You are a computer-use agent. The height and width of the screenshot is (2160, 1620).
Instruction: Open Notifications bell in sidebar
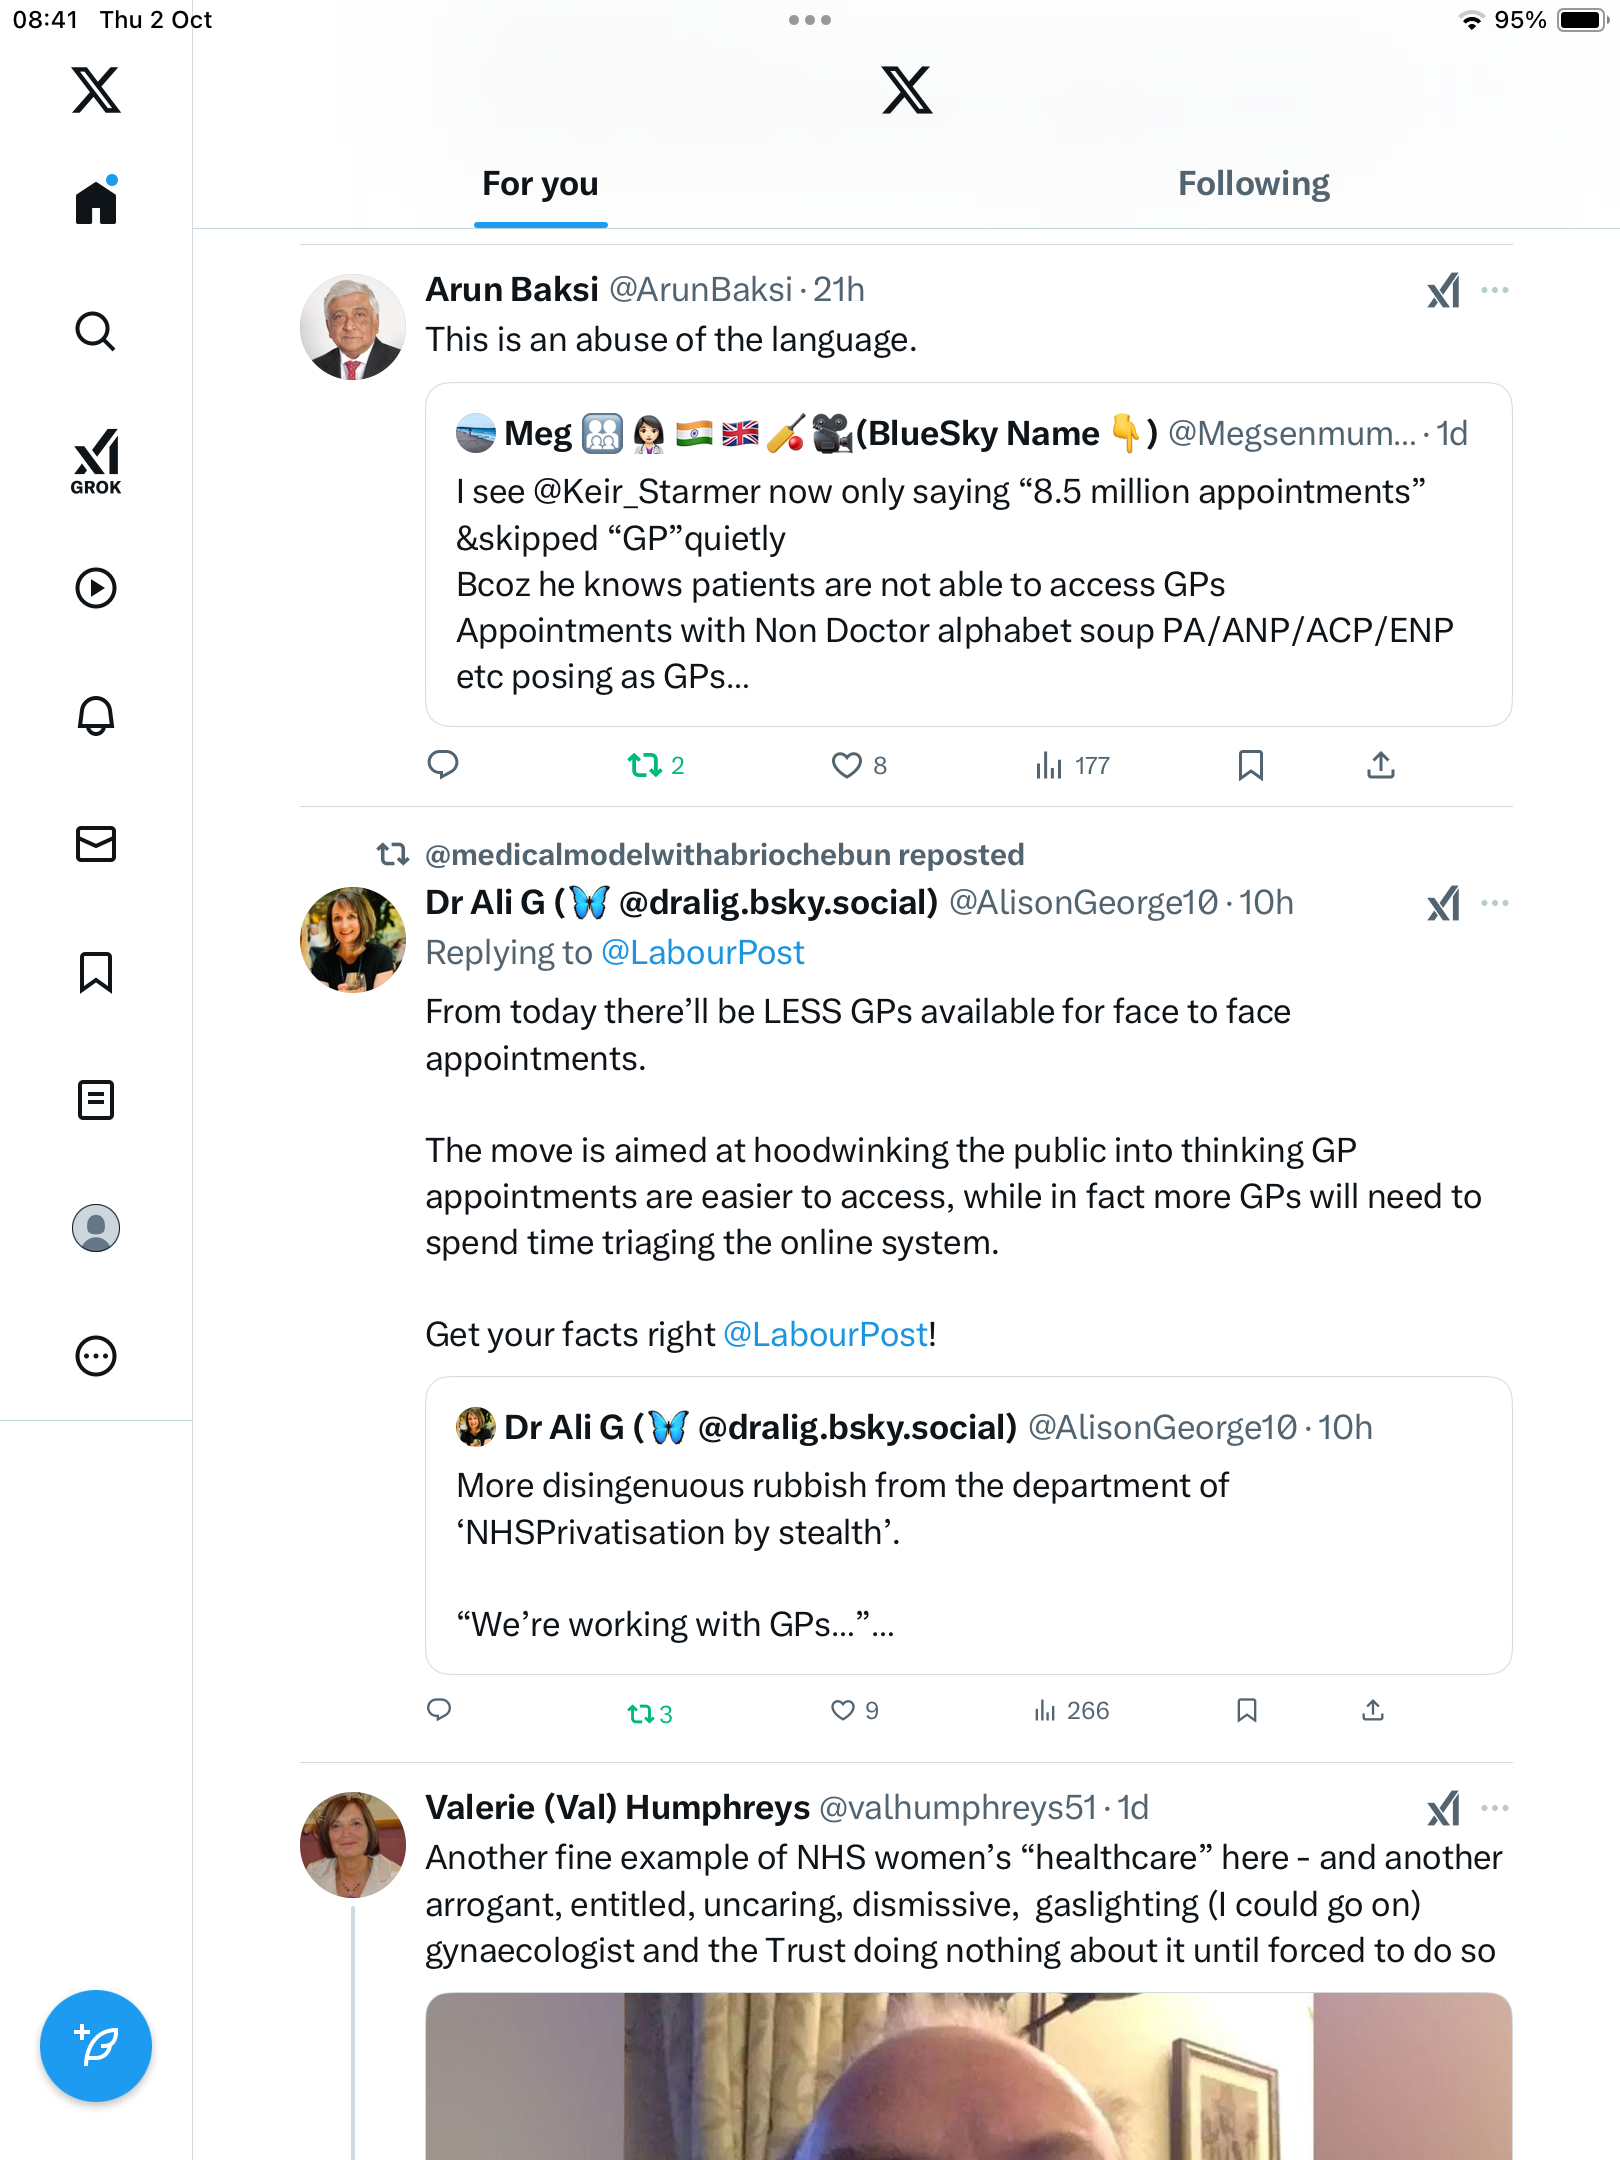[96, 715]
